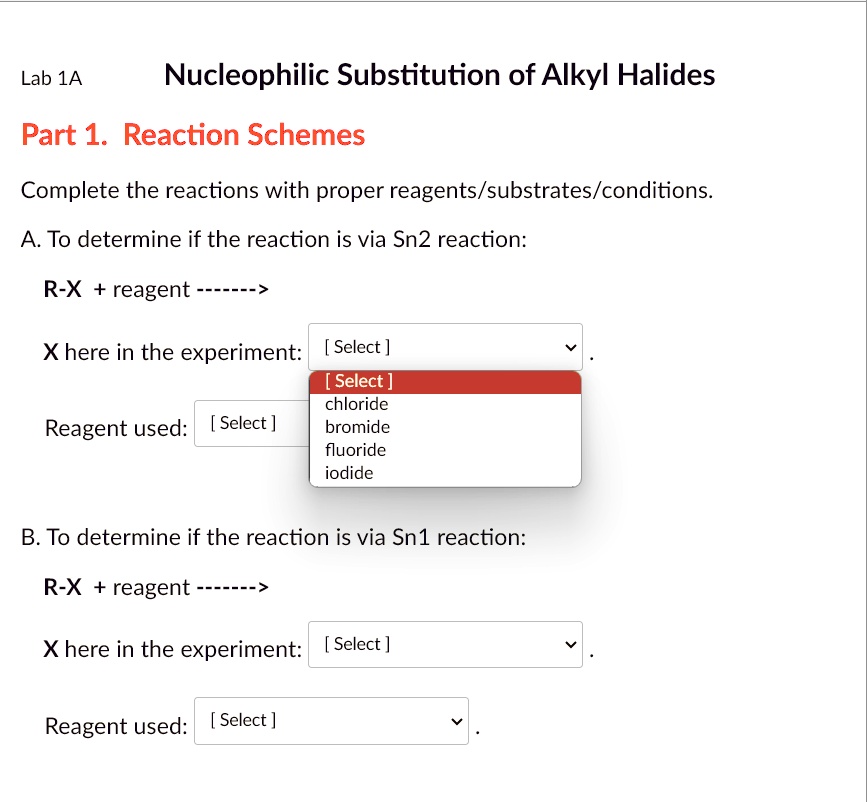Image resolution: width=868 pixels, height=802 pixels.
Task: Click the R-X reaction text in section A
Action: 155,289
